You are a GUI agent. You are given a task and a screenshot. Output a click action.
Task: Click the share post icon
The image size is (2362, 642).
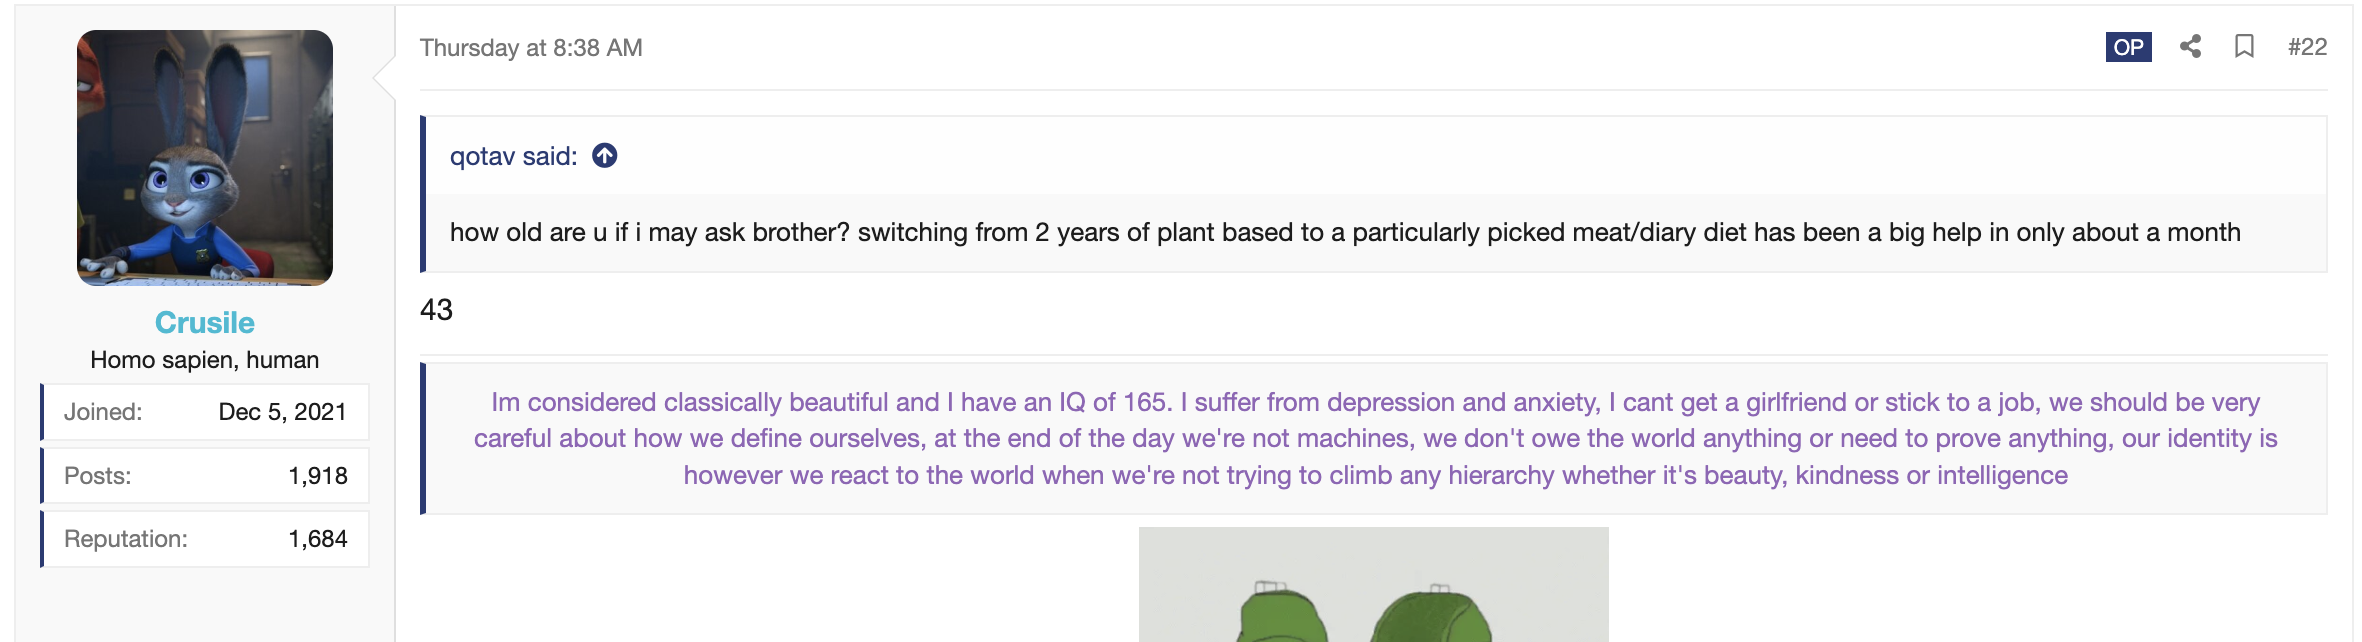click(2190, 46)
